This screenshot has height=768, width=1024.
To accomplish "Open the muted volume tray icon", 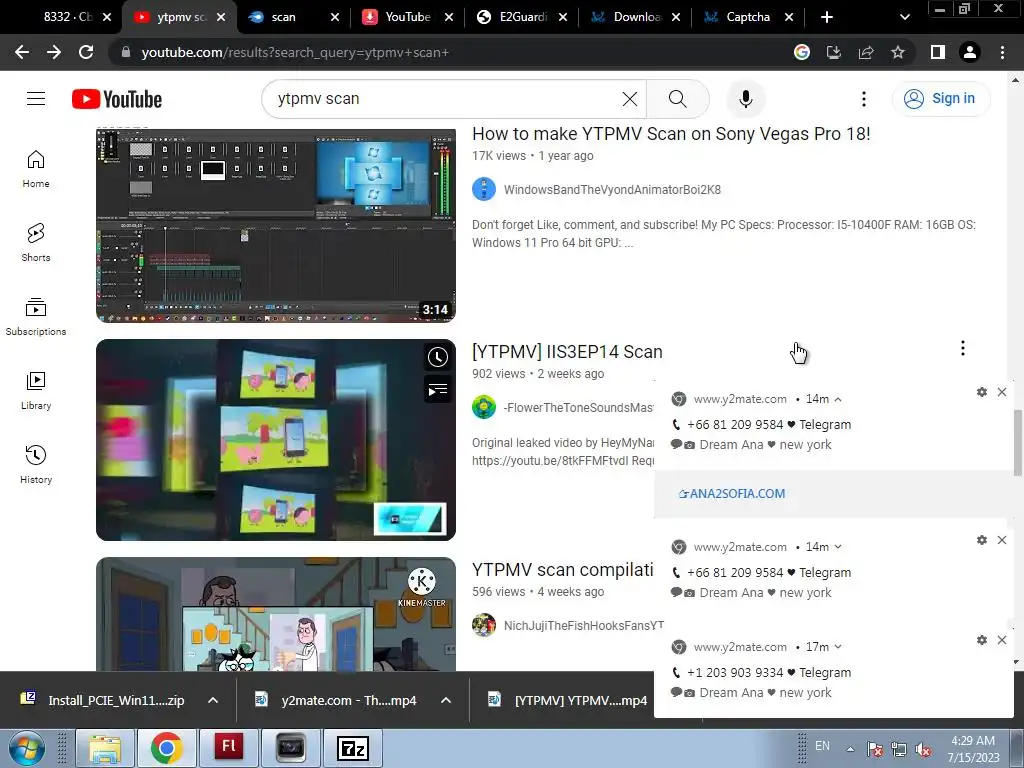I will (x=923, y=749).
